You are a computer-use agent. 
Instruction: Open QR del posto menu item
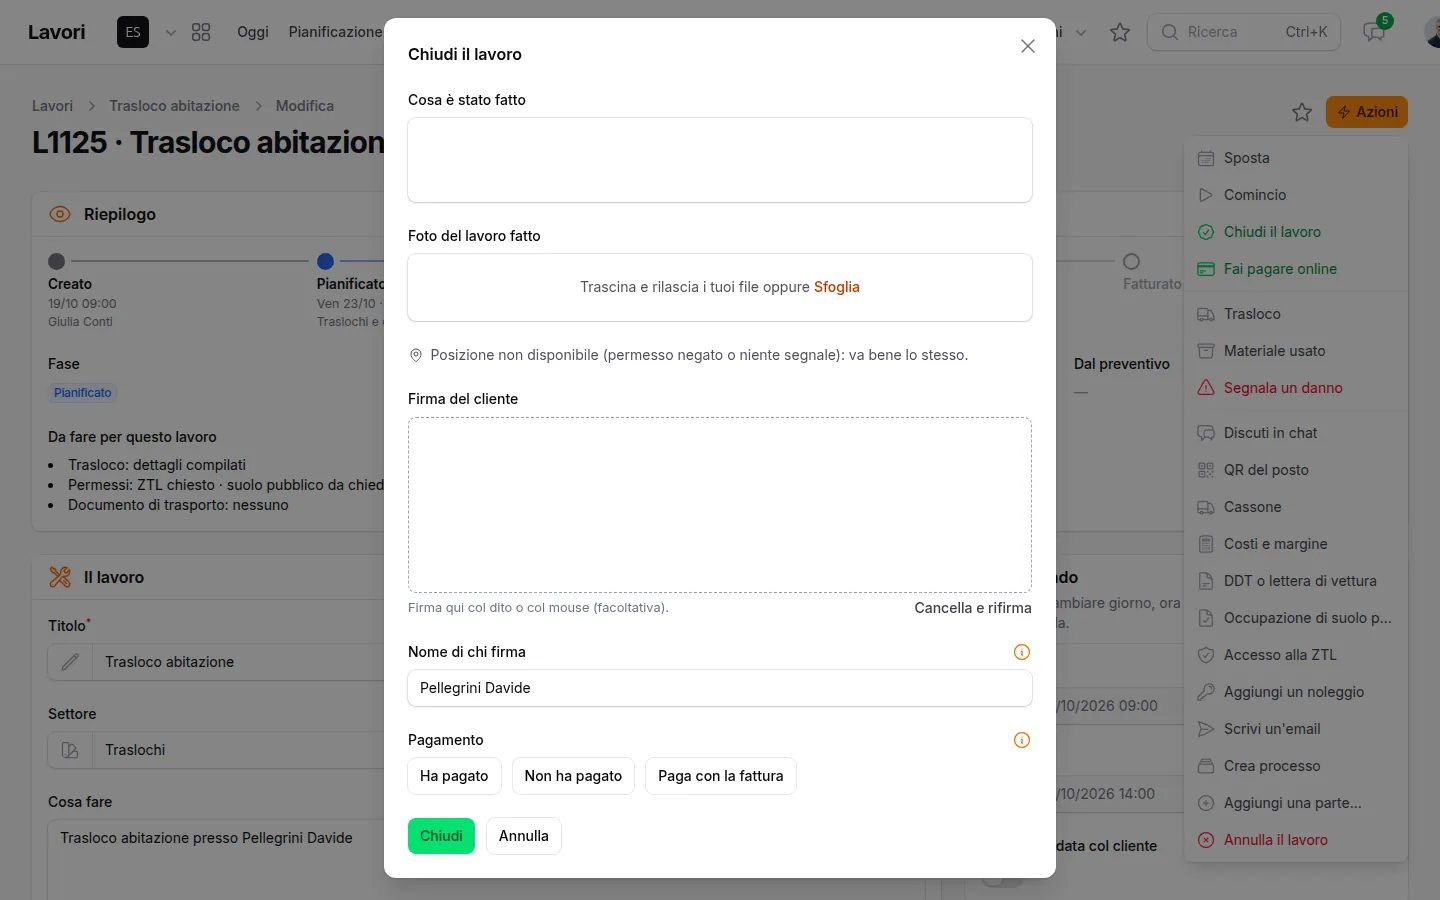tap(1296, 470)
